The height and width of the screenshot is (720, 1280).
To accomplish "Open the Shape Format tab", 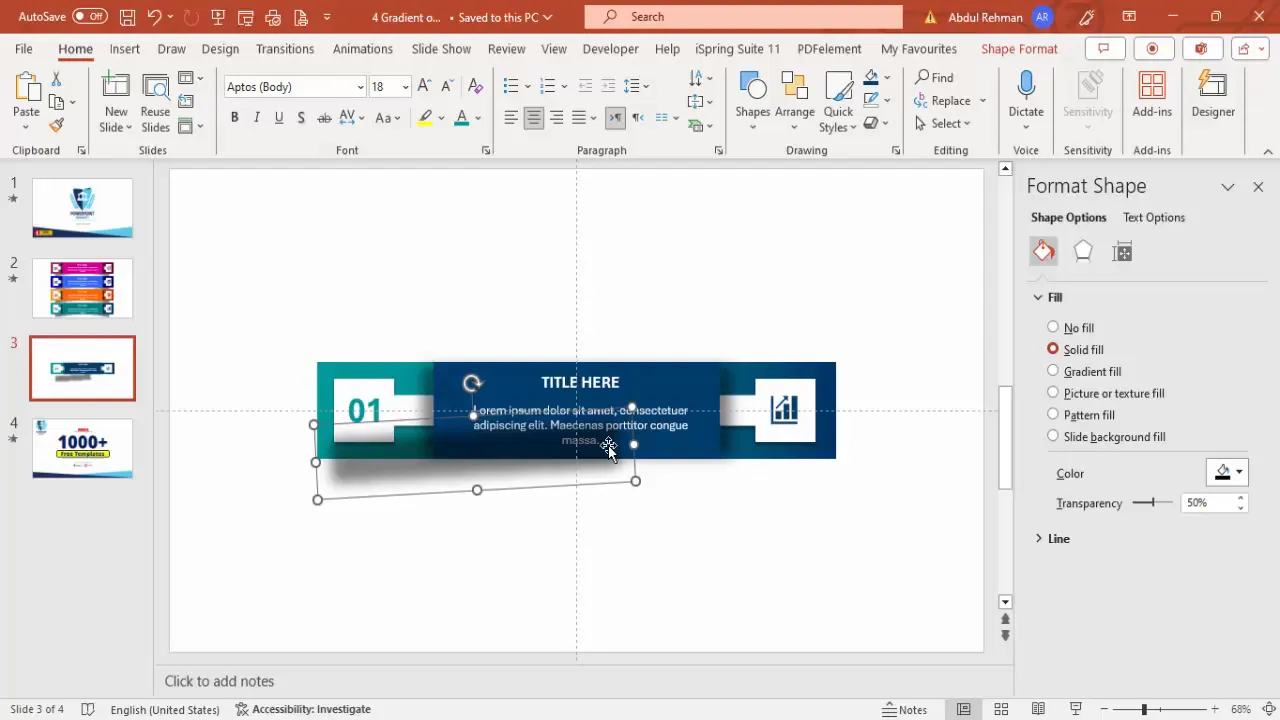I will [1019, 49].
